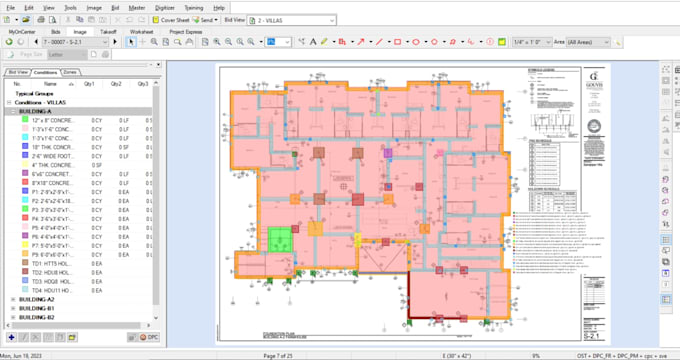Click the top icon in right-side toolbar
The width and height of the screenshot is (680, 360).
pyautogui.click(x=666, y=69)
